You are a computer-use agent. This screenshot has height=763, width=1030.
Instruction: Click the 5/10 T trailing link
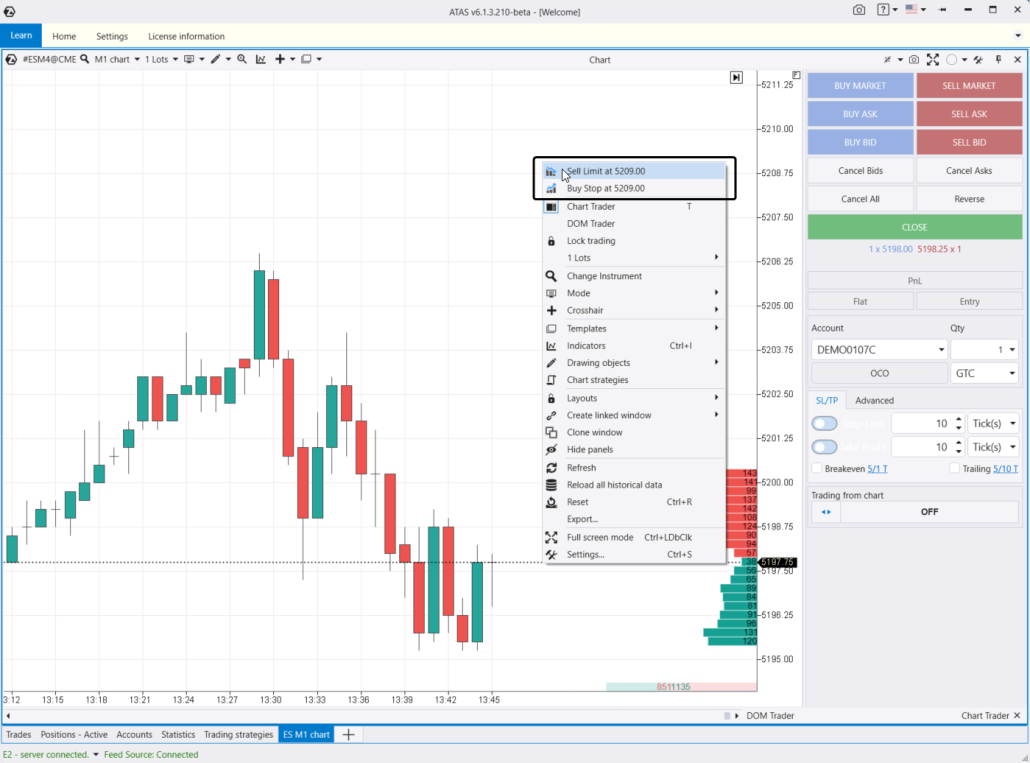1005,468
